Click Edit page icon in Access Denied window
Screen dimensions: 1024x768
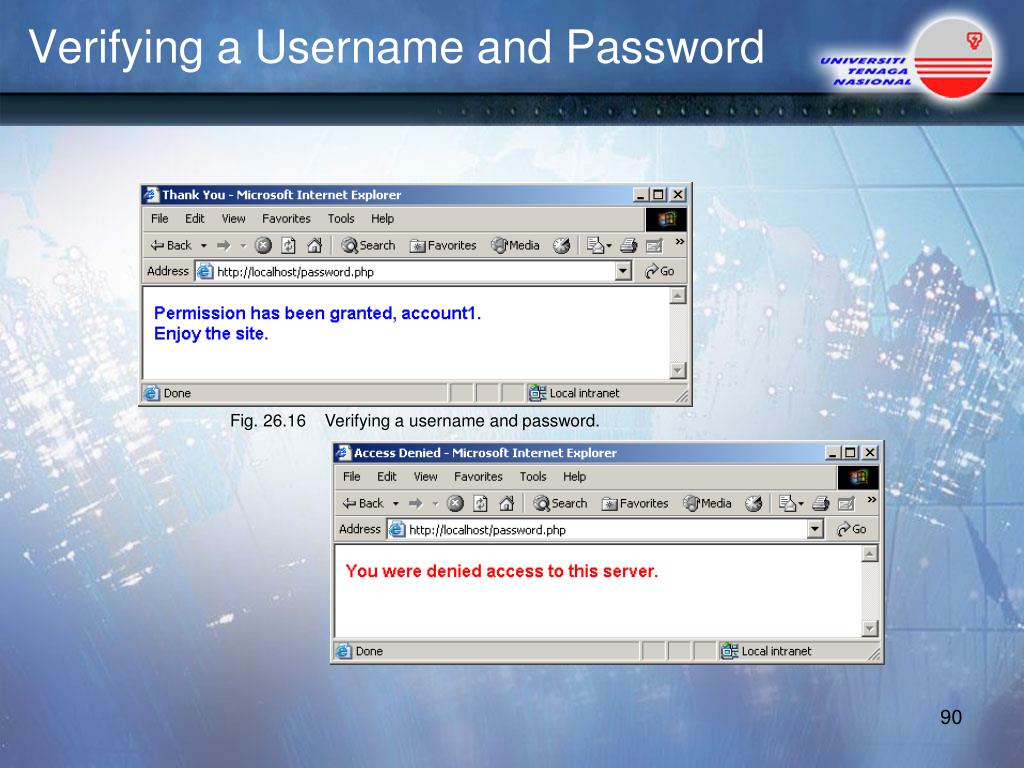(x=846, y=504)
